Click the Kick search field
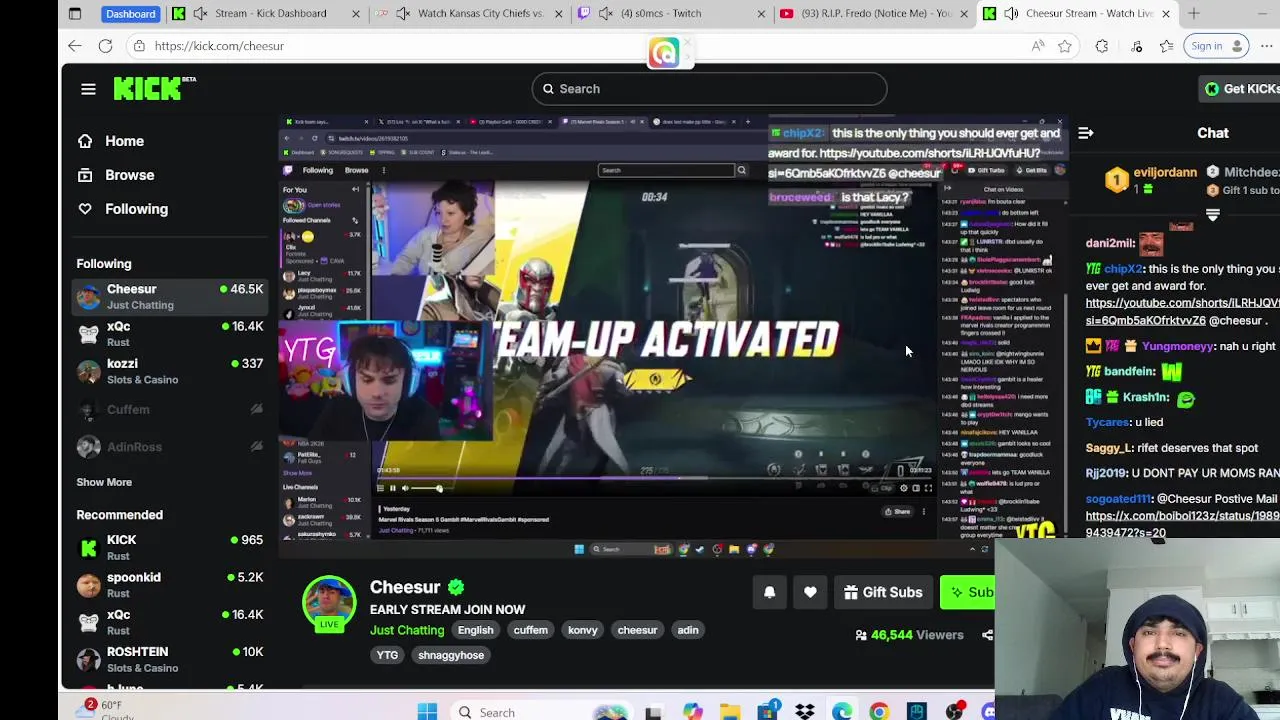 pos(709,89)
